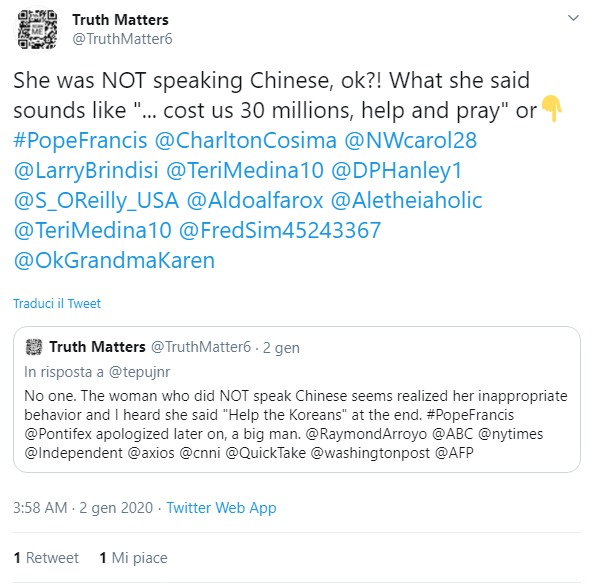Open the tweet options chevron menu
The width and height of the screenshot is (593, 584).
pyautogui.click(x=573, y=18)
